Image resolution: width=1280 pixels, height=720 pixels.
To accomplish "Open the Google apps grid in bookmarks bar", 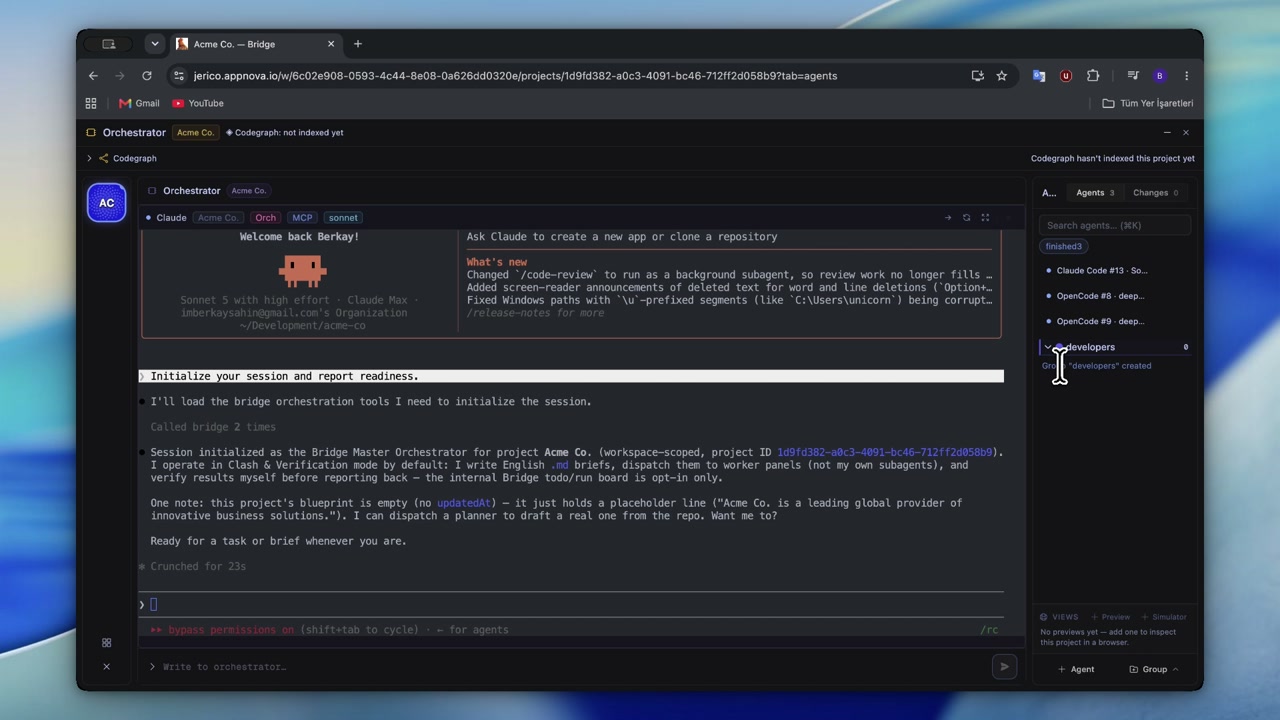I will point(91,103).
